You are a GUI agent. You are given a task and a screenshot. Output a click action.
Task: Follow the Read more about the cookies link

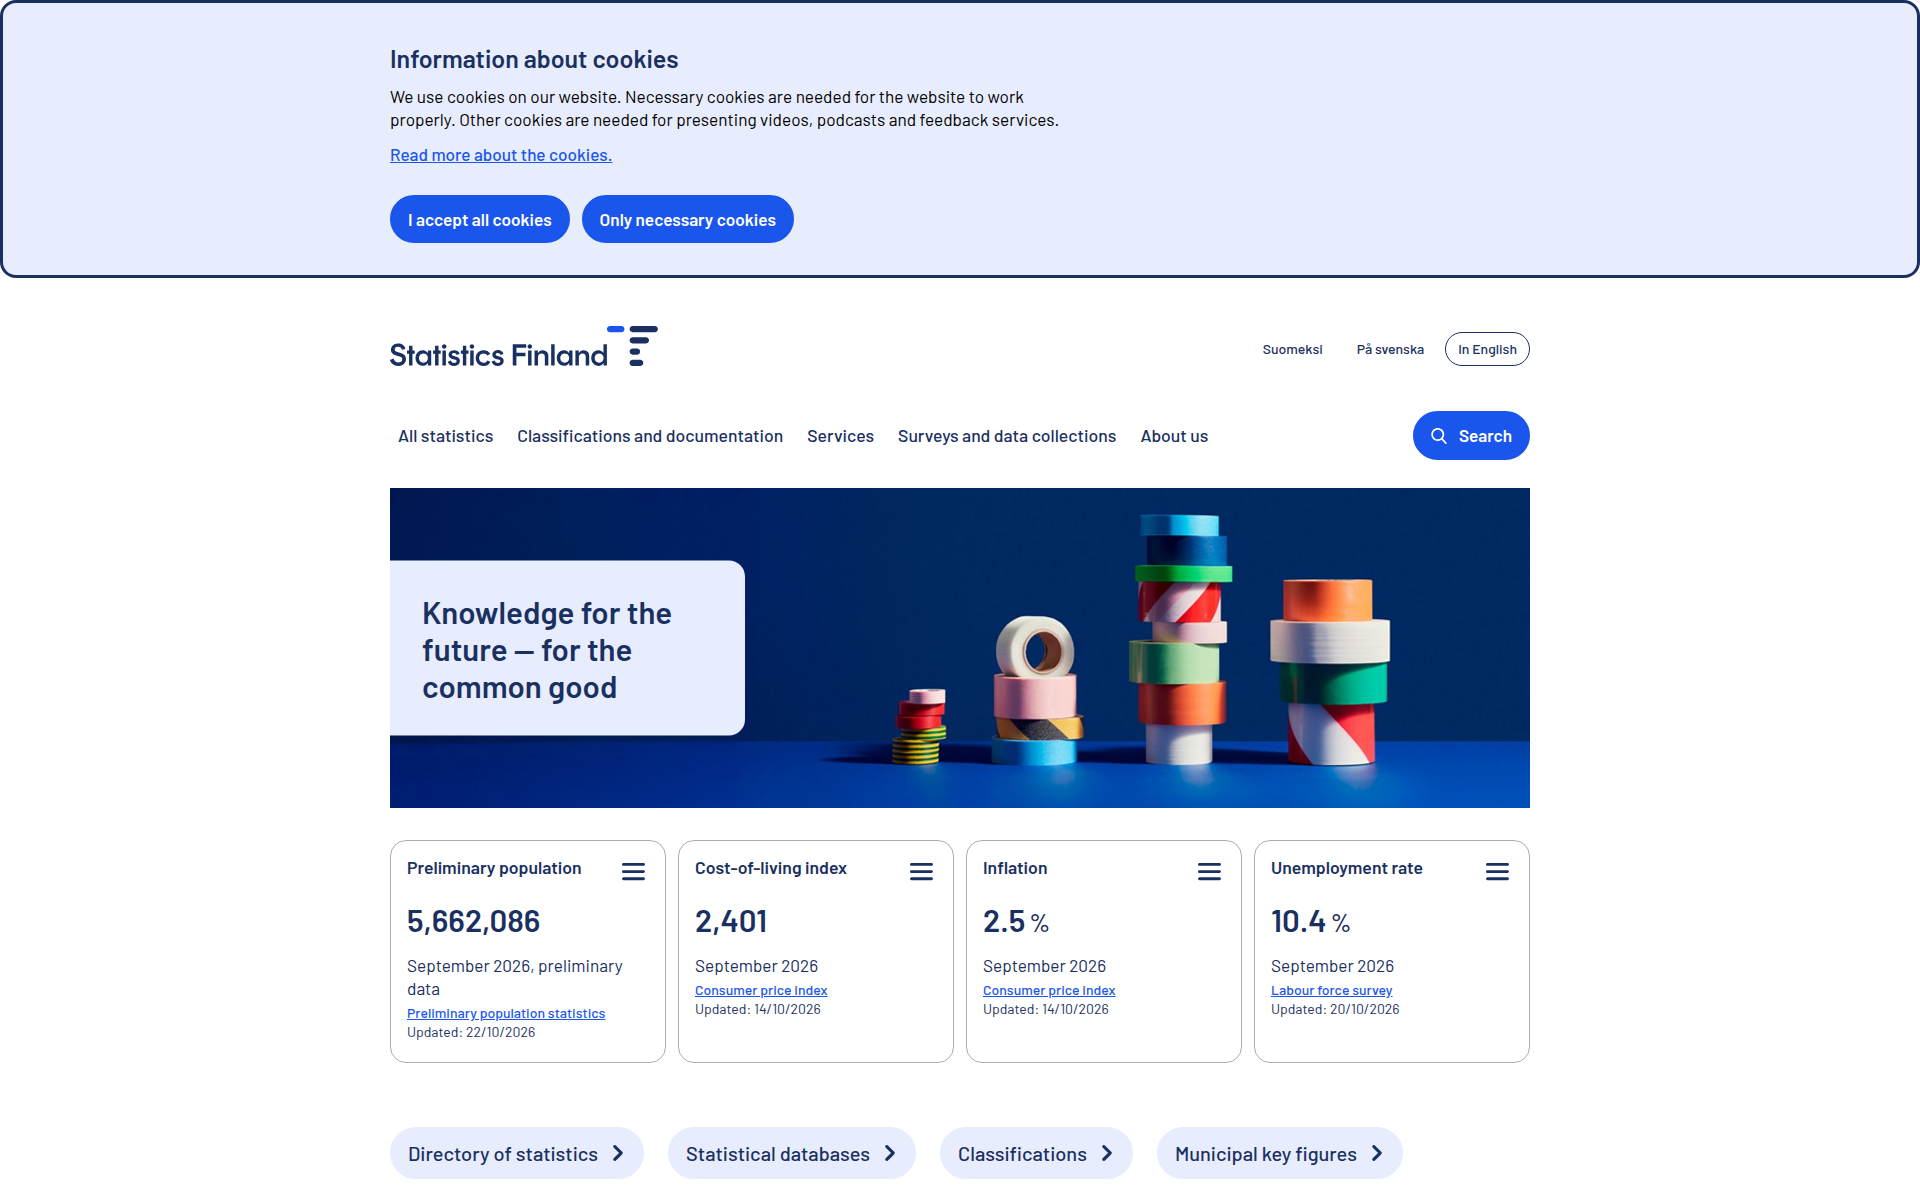(501, 155)
